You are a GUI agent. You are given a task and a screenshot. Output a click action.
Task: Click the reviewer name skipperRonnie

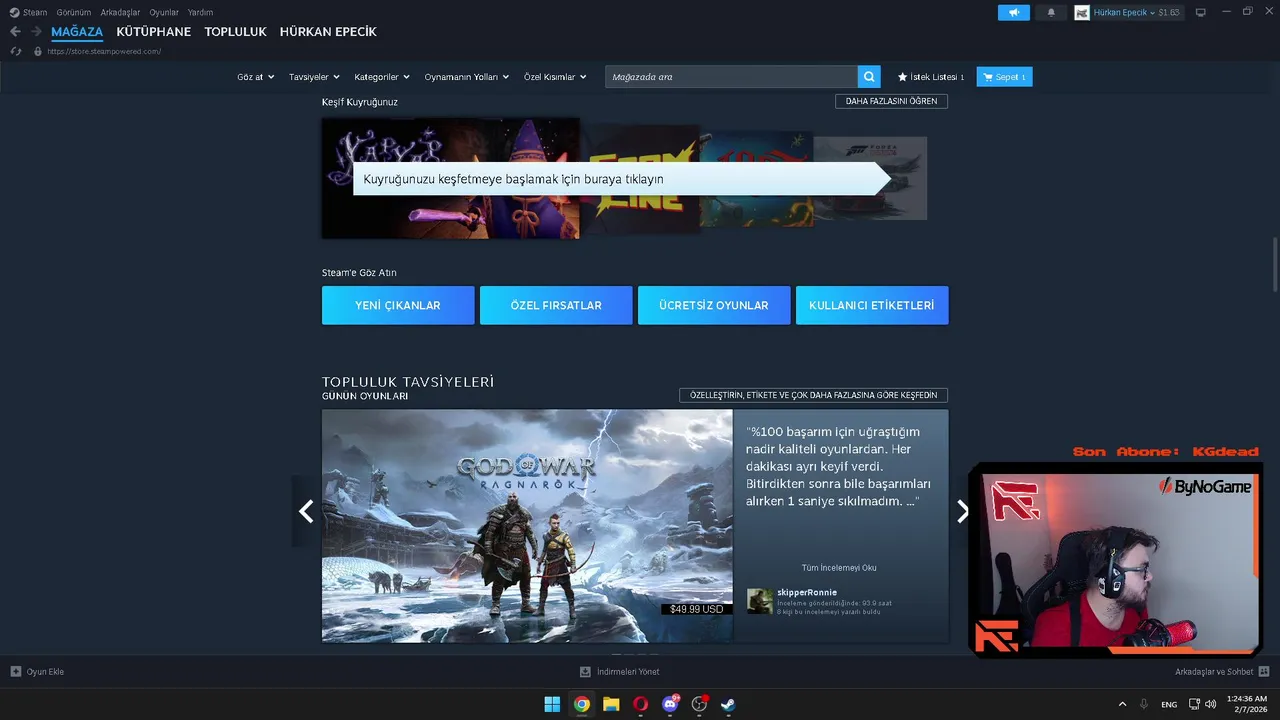[x=806, y=593]
